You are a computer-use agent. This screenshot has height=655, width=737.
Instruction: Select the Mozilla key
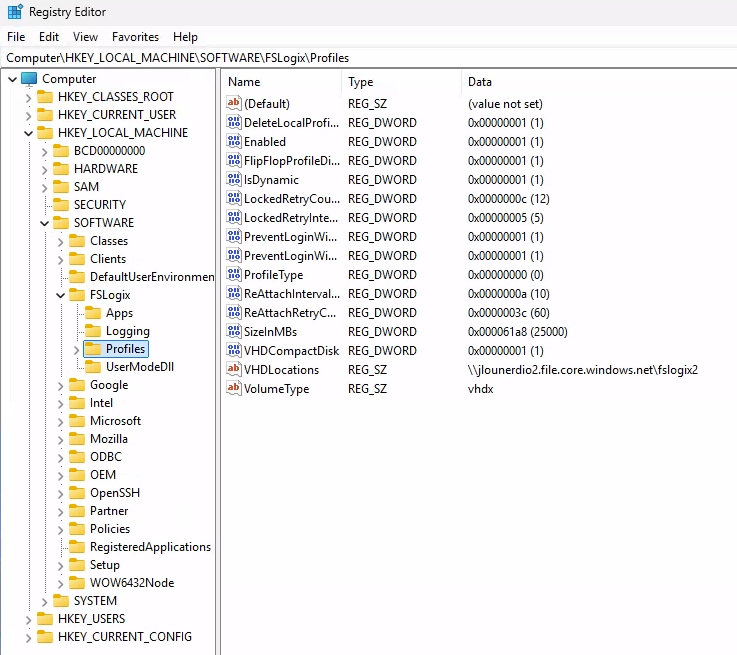click(109, 439)
